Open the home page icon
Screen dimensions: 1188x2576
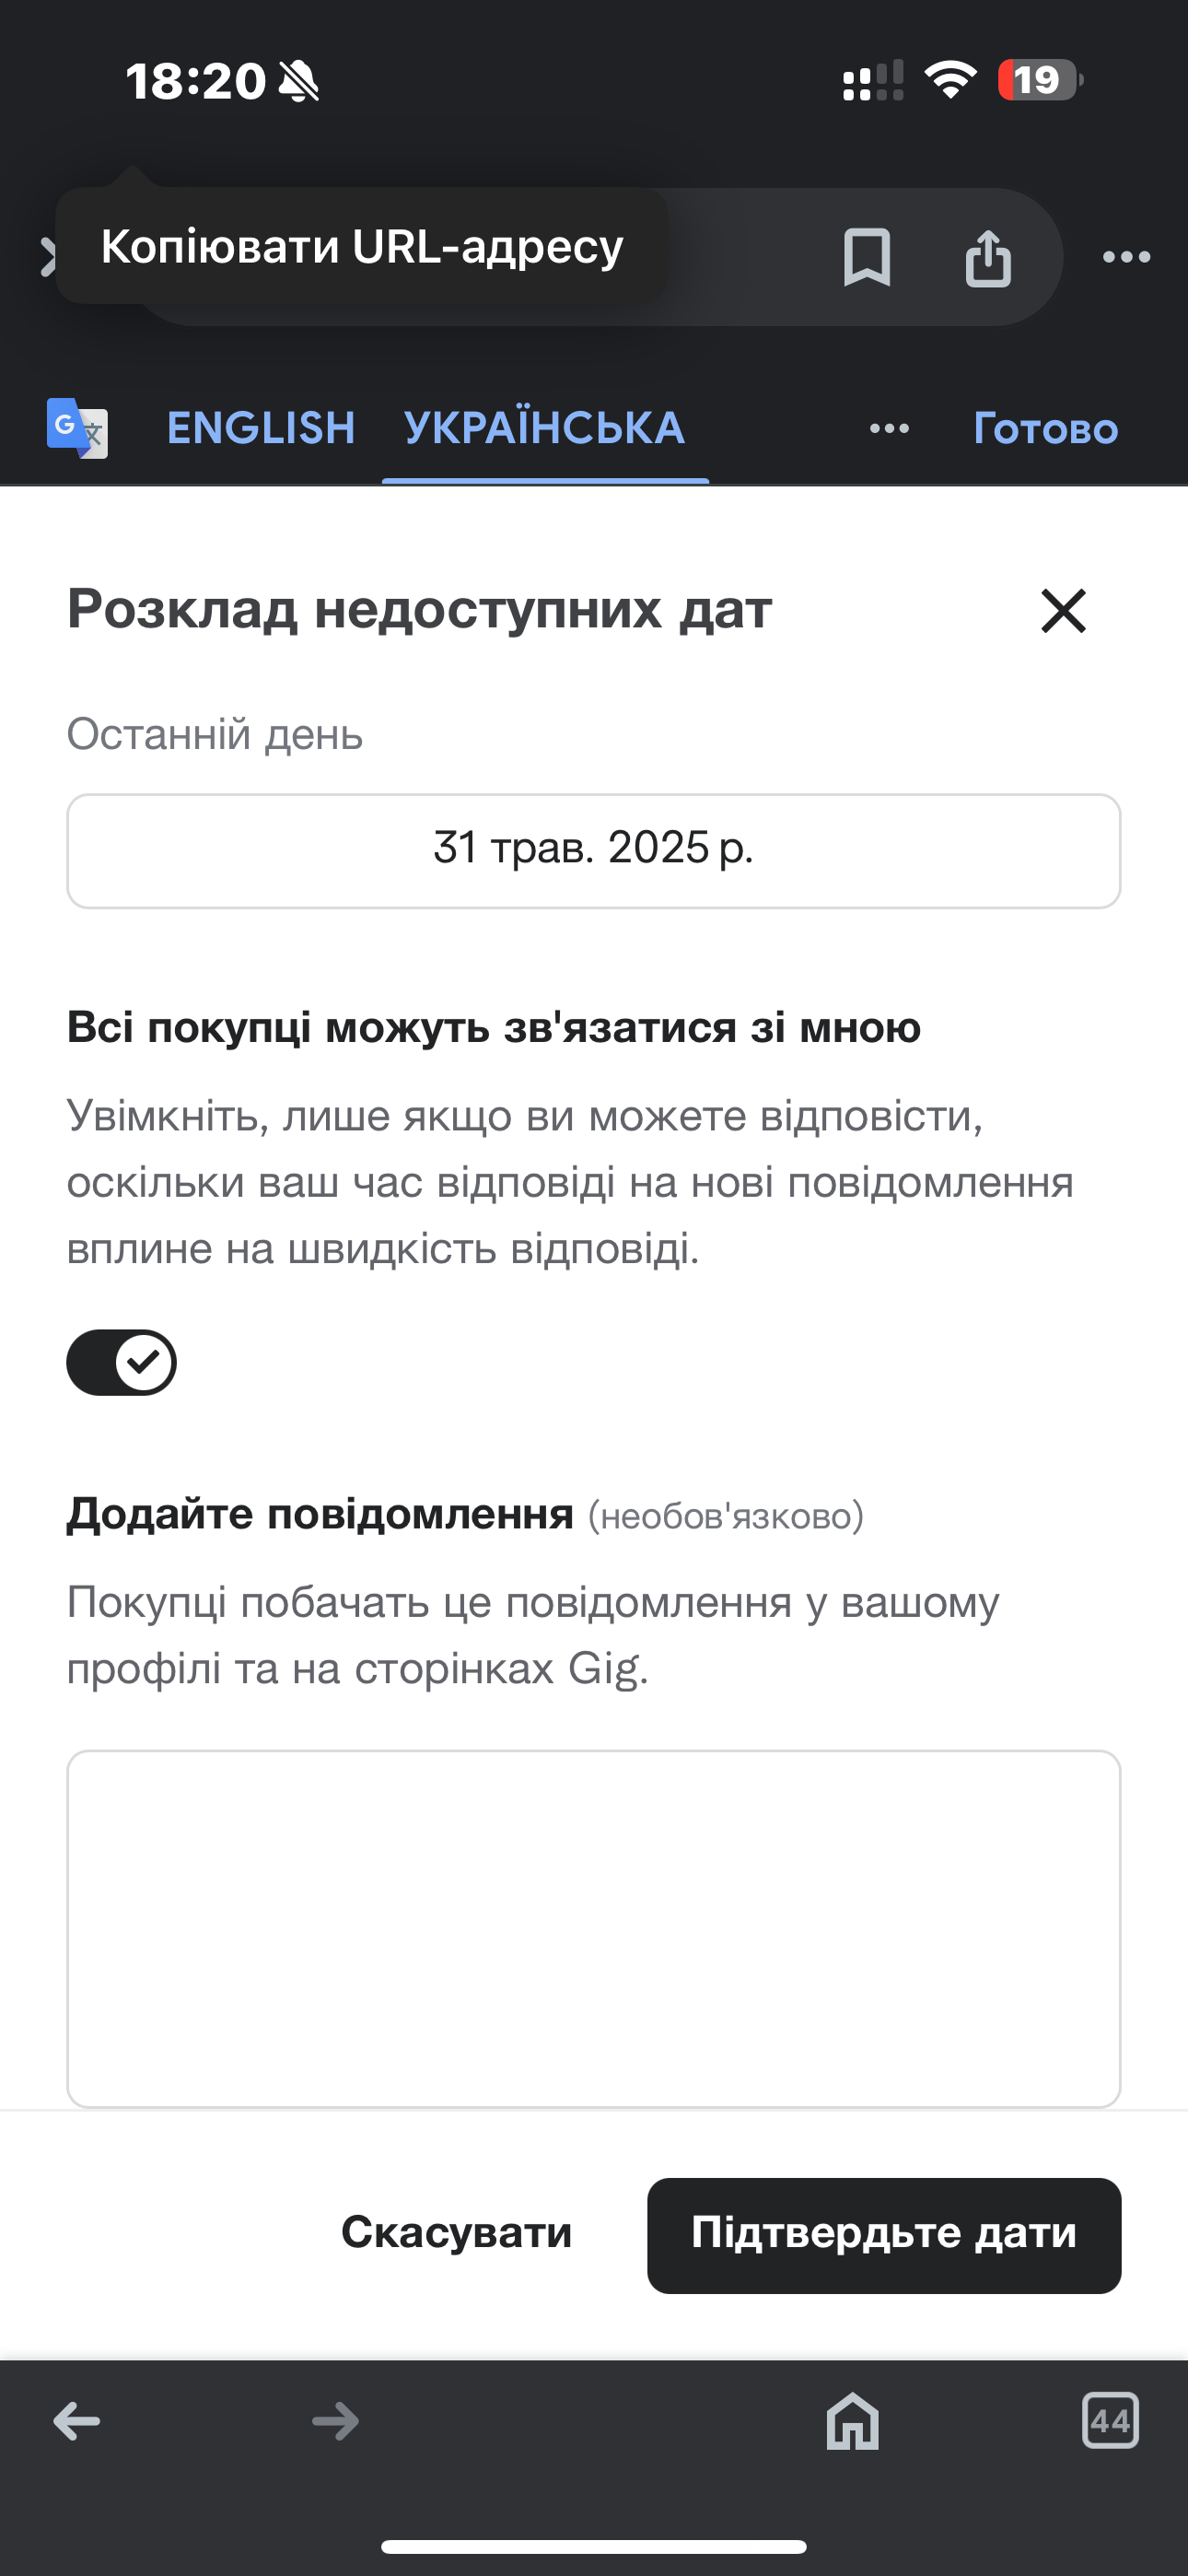coord(852,2420)
